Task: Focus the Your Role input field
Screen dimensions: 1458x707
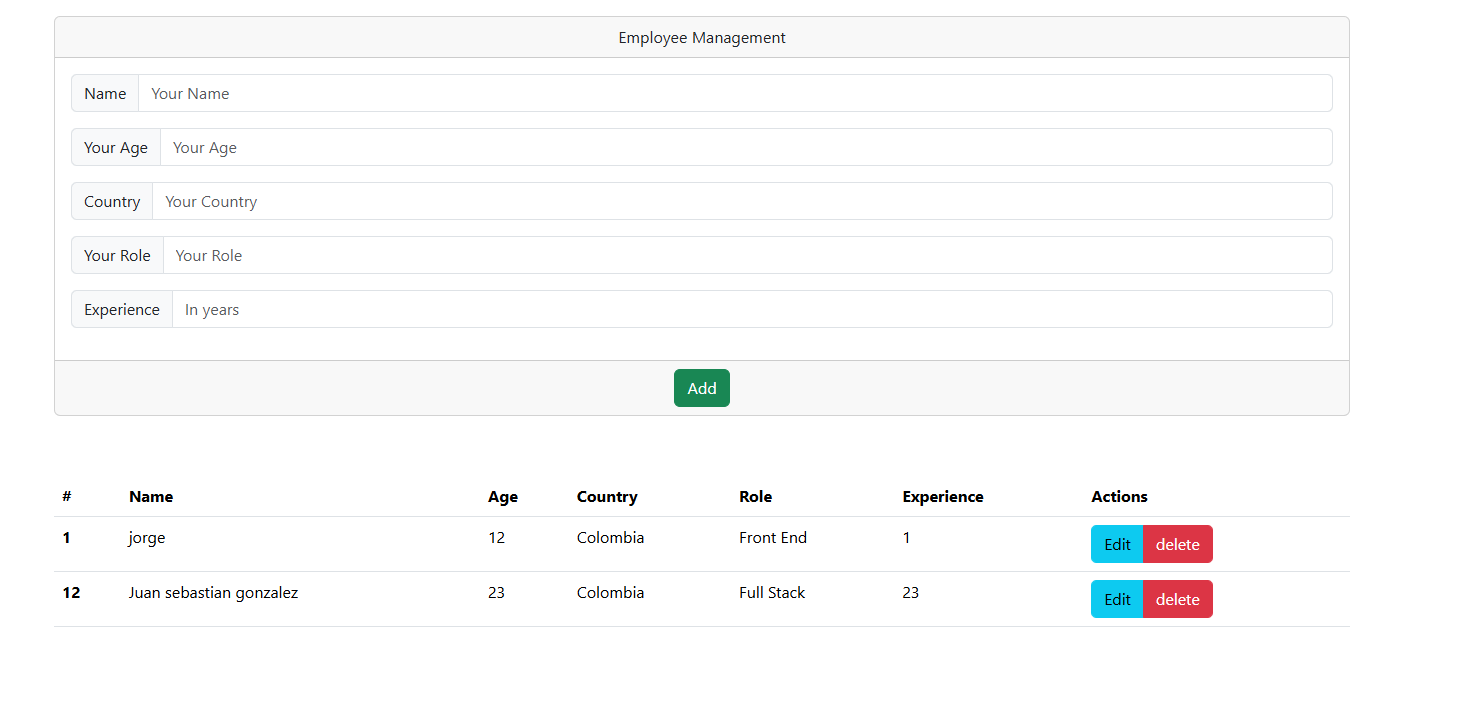Action: (748, 255)
